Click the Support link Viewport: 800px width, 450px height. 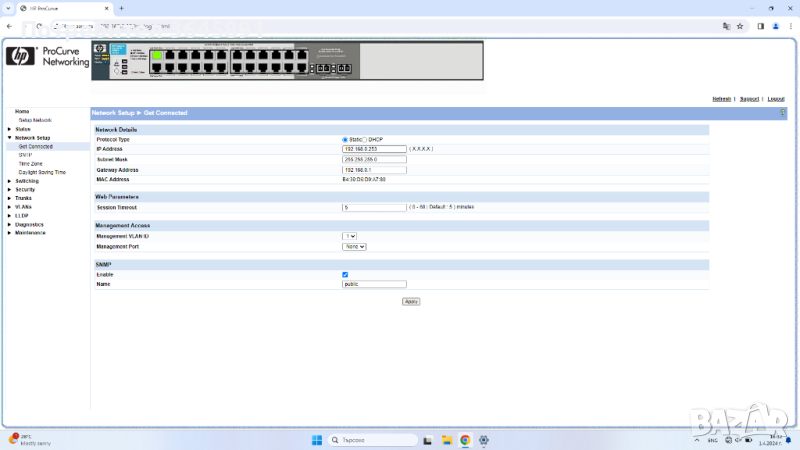coord(749,99)
